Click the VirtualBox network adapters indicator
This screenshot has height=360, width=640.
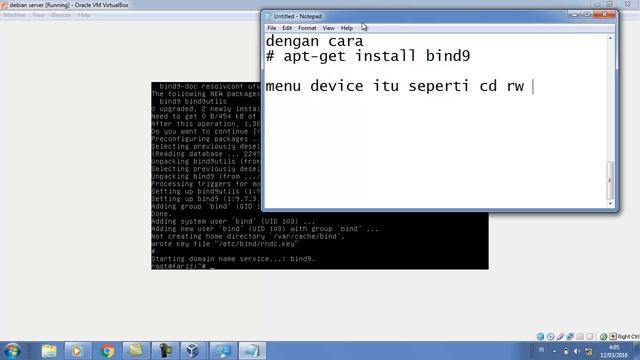570,336
